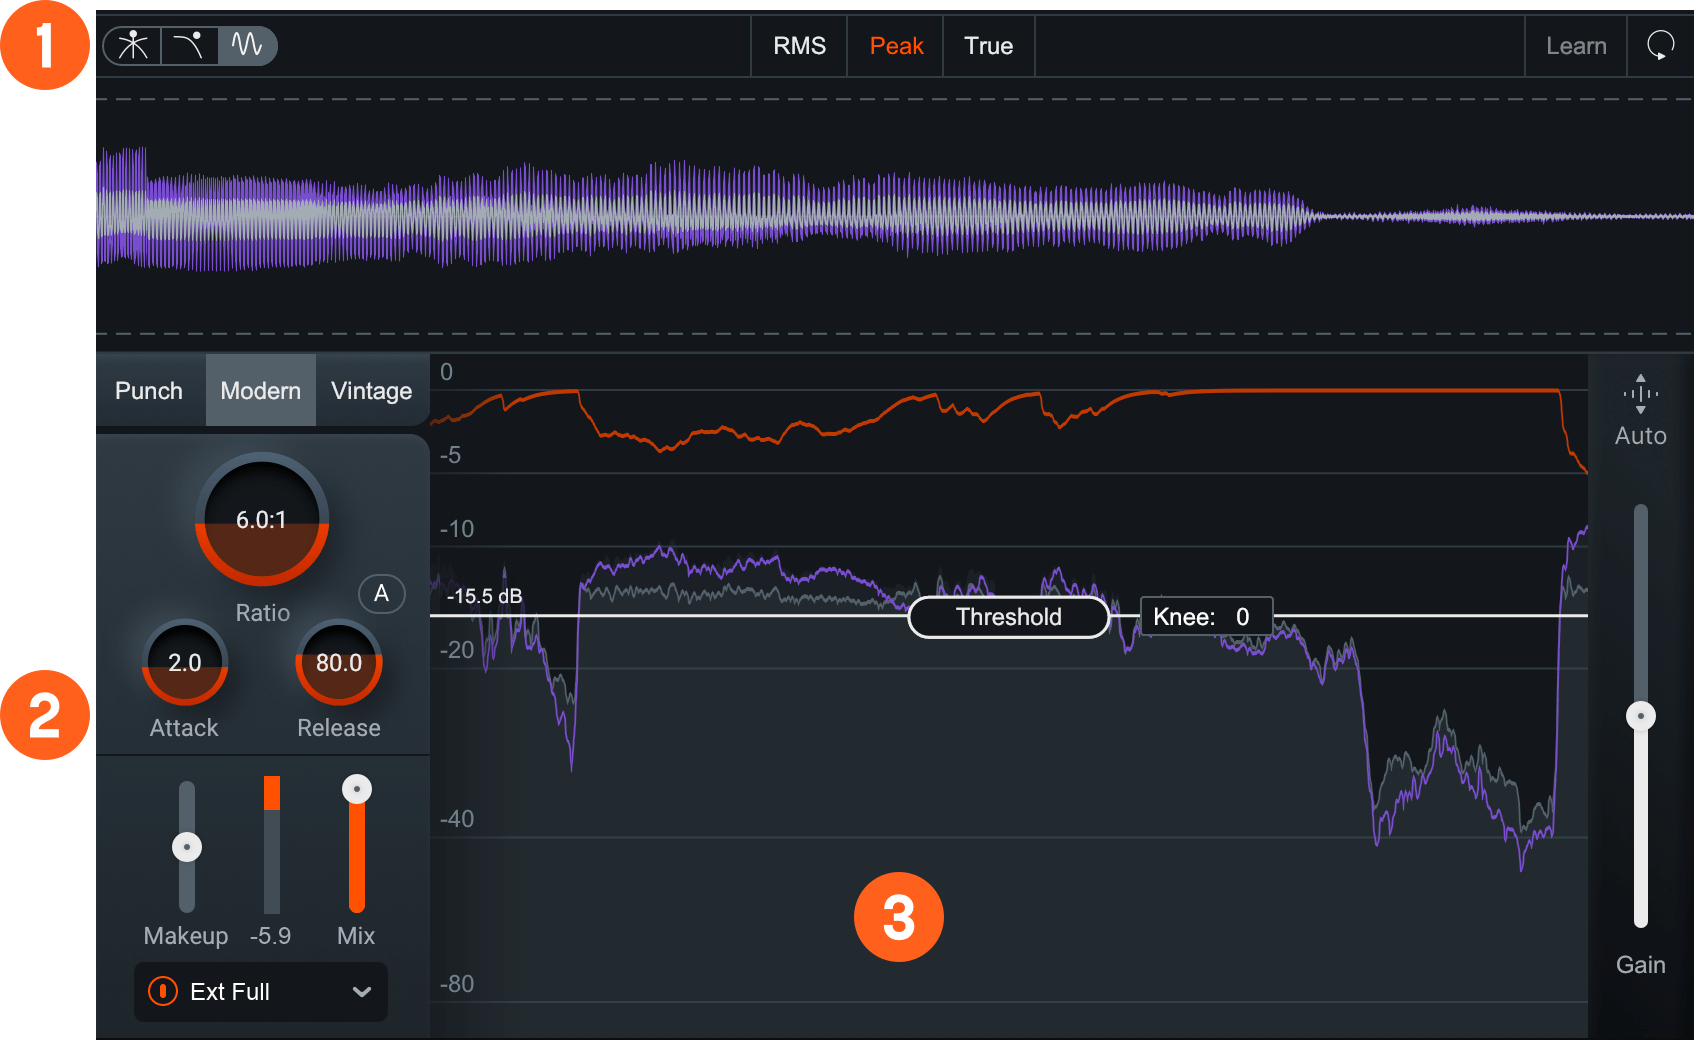Click the Learn button
Viewport: 1694px width, 1040px height.
1575,45
